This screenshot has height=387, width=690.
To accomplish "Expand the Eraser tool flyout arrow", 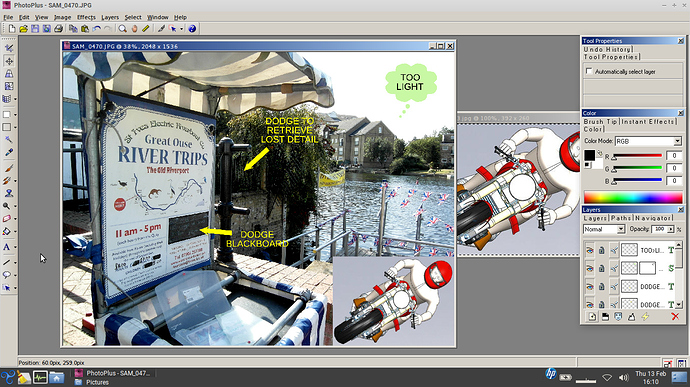I will point(15,218).
